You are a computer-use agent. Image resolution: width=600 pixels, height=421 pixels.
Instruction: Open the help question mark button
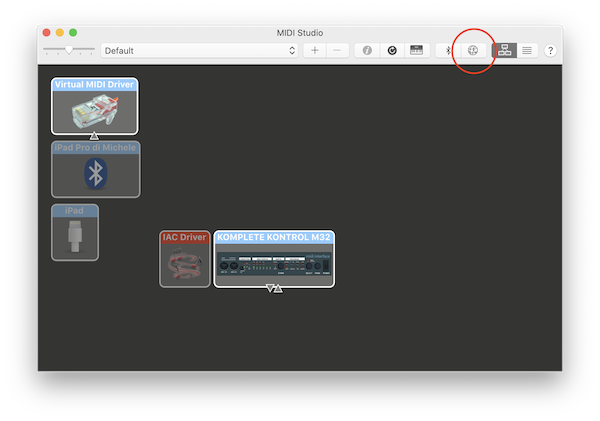(x=550, y=51)
